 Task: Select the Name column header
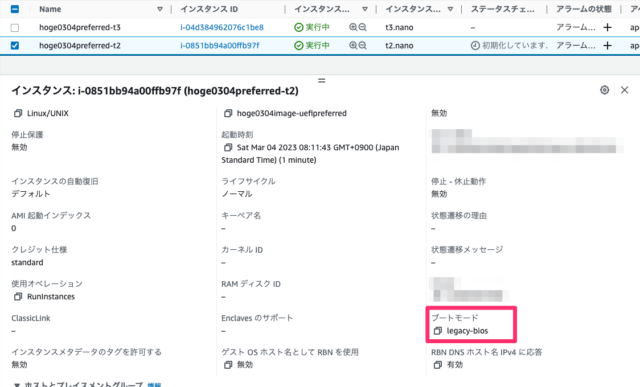(x=50, y=9)
